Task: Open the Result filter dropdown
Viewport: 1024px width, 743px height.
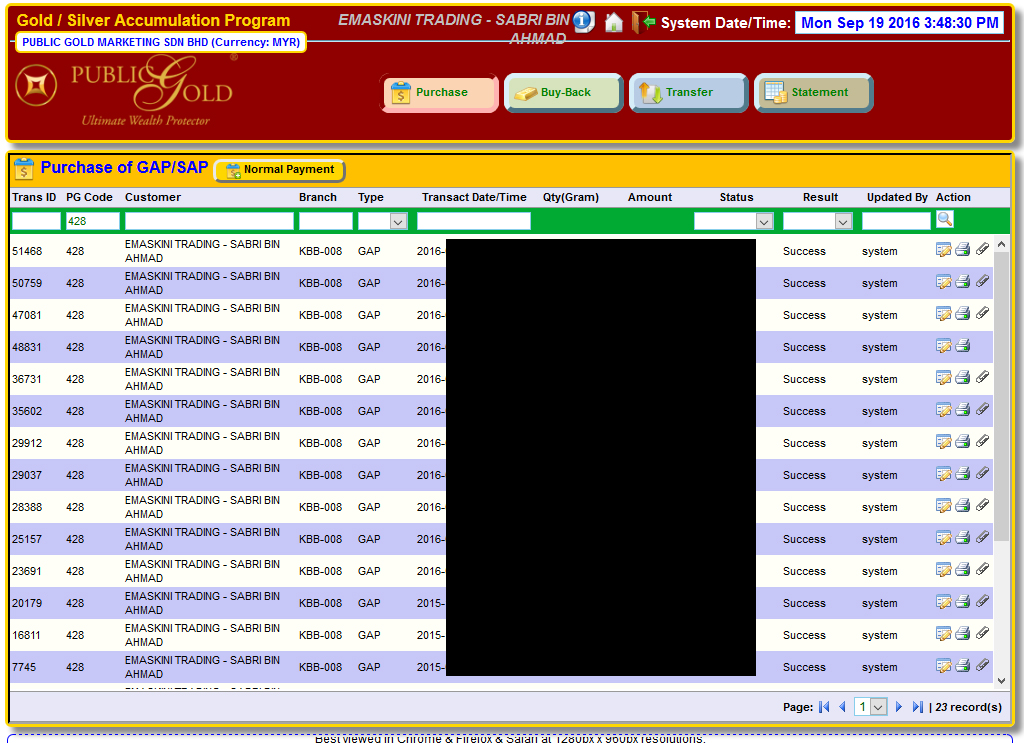Action: click(x=818, y=221)
